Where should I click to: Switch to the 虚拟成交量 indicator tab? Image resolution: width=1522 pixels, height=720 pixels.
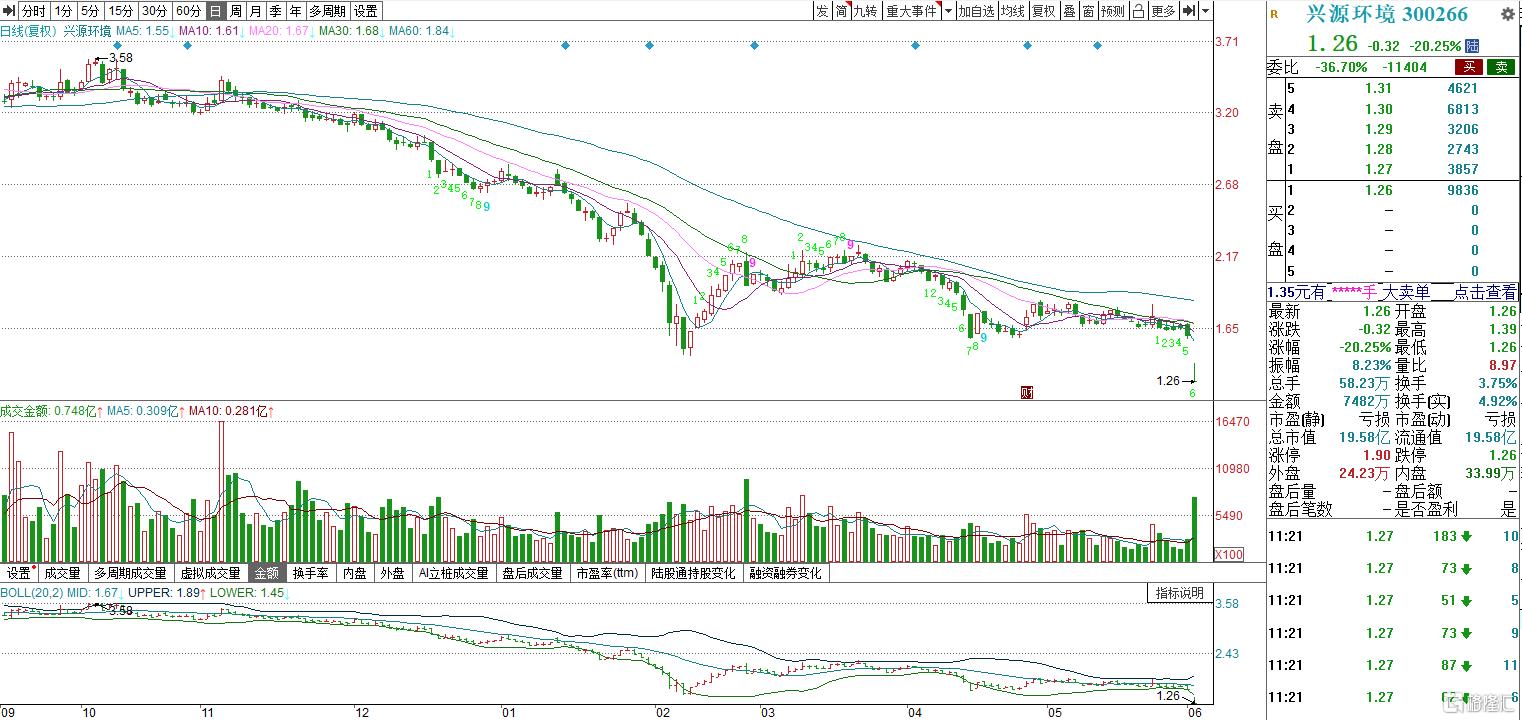tap(210, 574)
